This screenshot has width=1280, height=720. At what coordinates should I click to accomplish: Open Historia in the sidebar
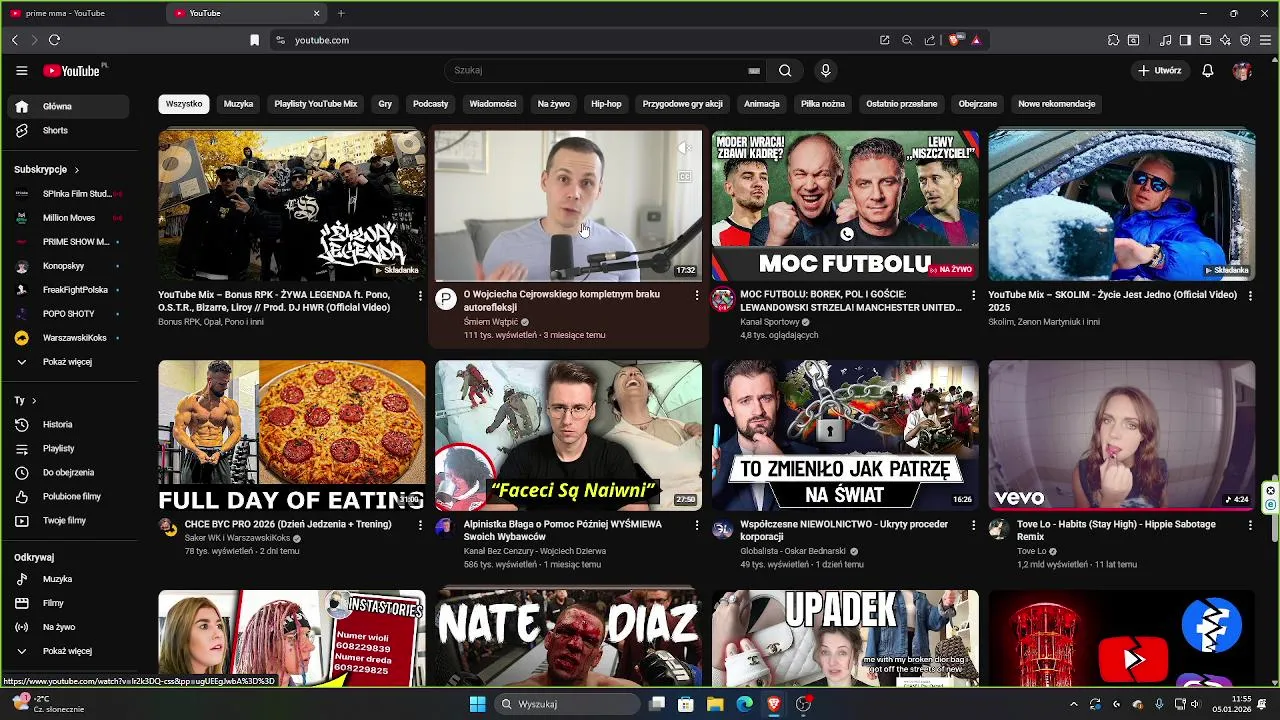click(68, 424)
